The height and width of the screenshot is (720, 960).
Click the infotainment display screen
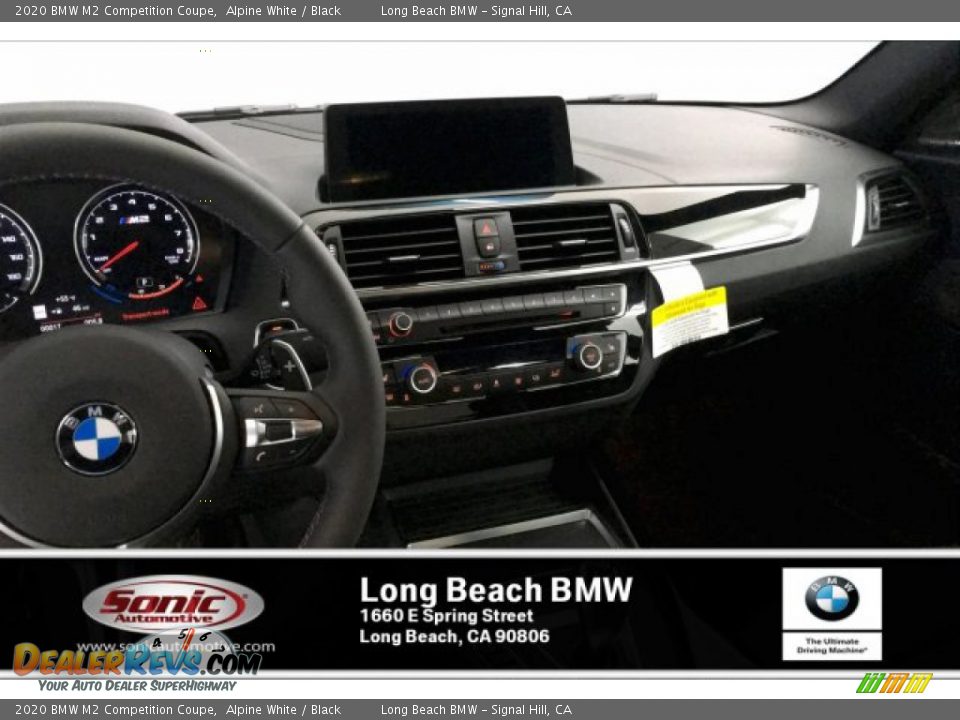pyautogui.click(x=448, y=147)
